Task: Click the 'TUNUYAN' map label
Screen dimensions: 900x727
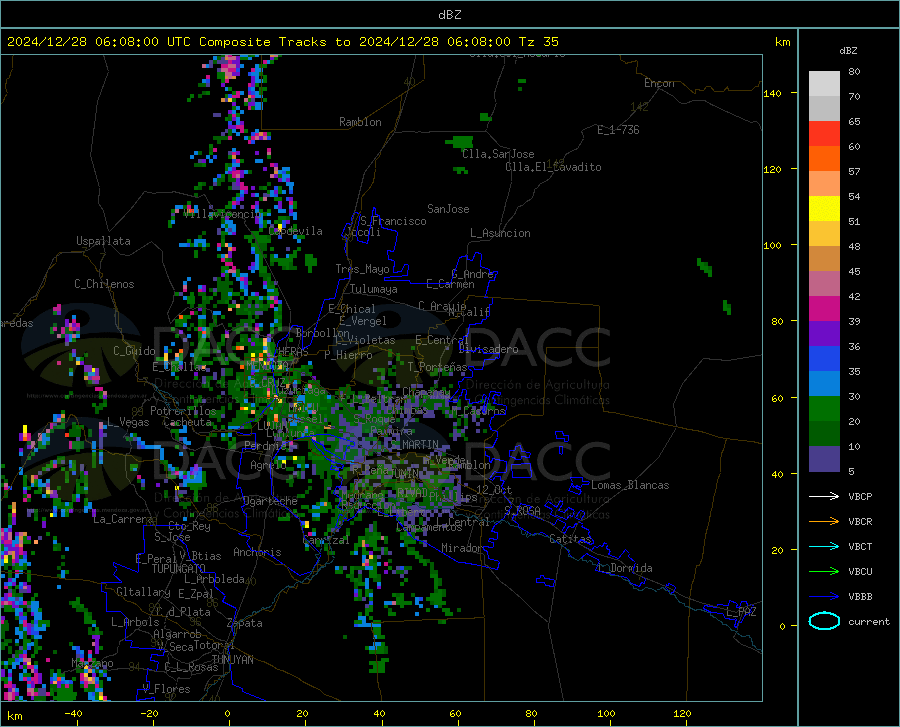Action: click(232, 660)
